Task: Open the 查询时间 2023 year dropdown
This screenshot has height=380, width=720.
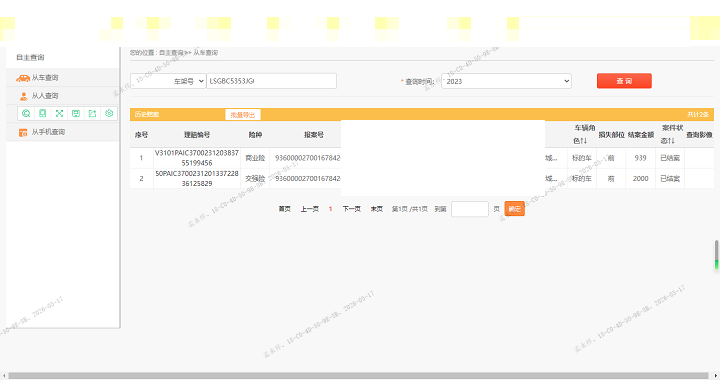Action: click(506, 81)
